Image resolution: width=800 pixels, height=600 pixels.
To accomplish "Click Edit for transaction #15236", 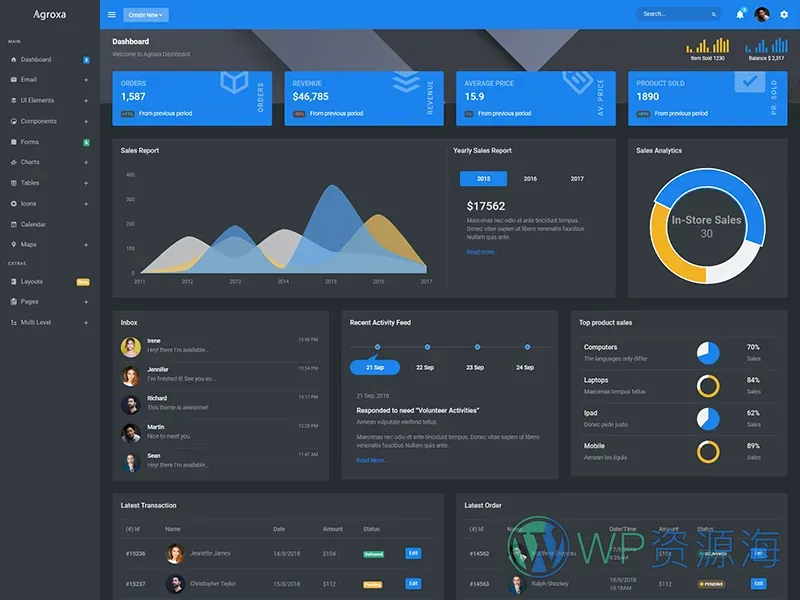I will point(413,553).
